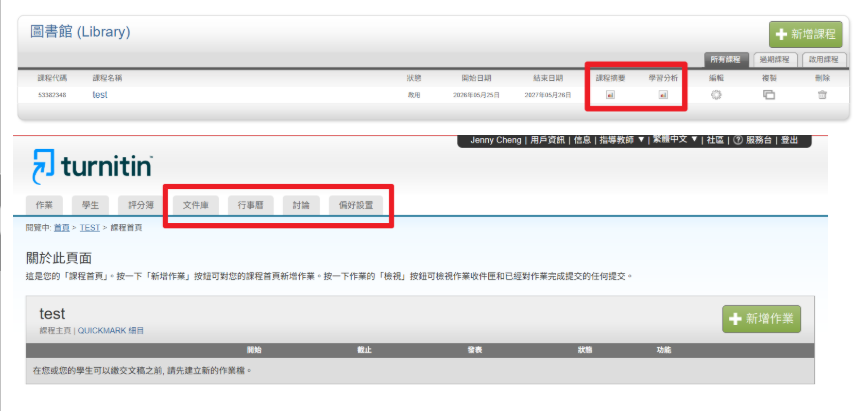Open the learning analytics (學習分析) chart icon
The image size is (867, 411).
pyautogui.click(x=663, y=95)
